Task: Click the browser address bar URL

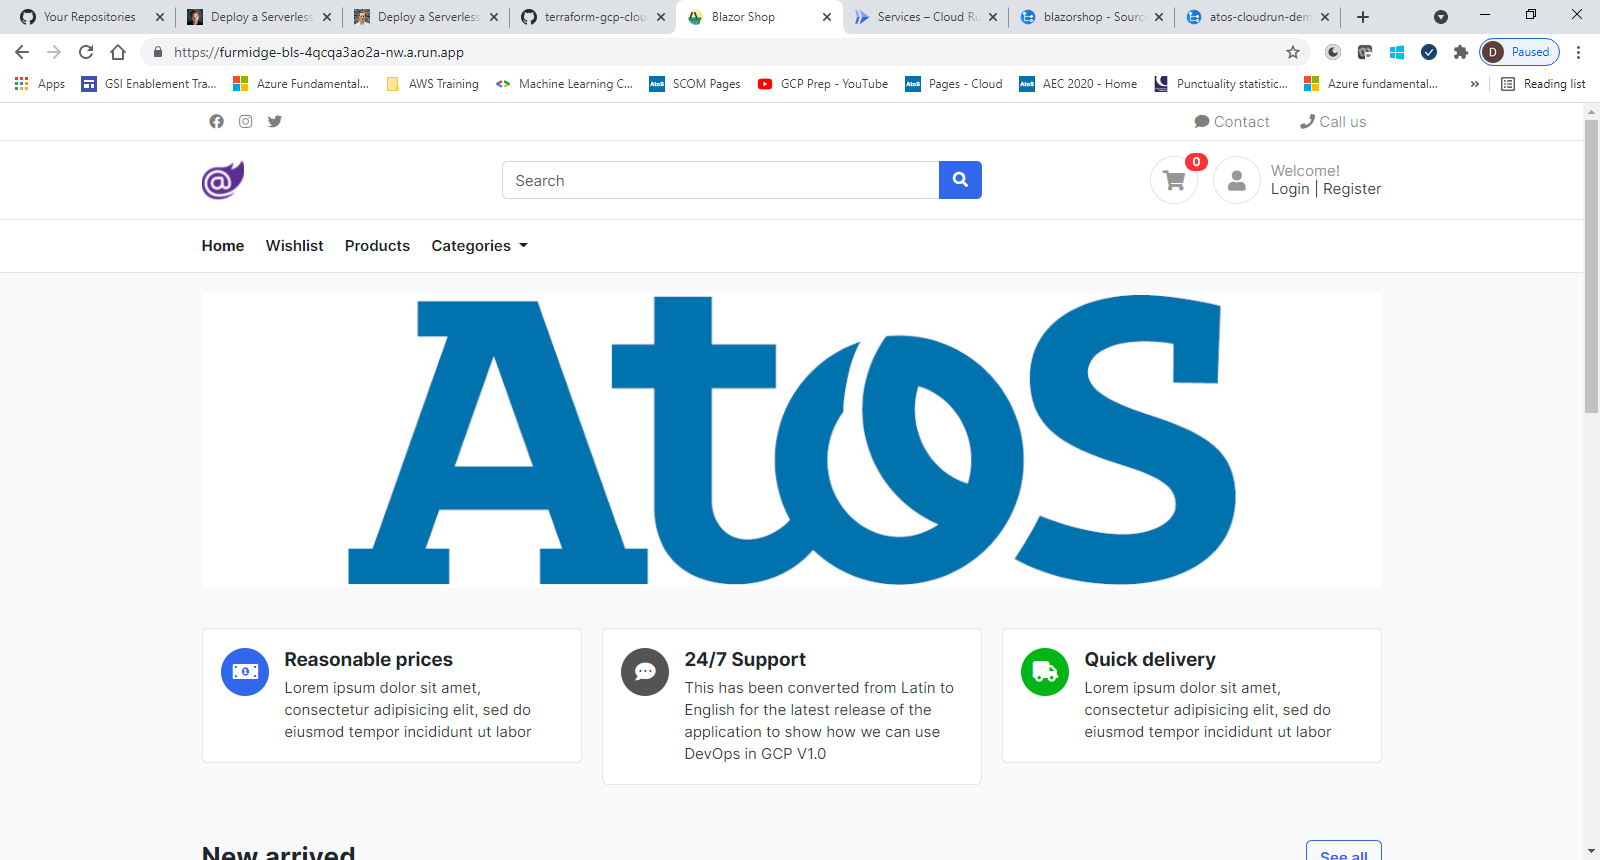Action: tap(319, 52)
